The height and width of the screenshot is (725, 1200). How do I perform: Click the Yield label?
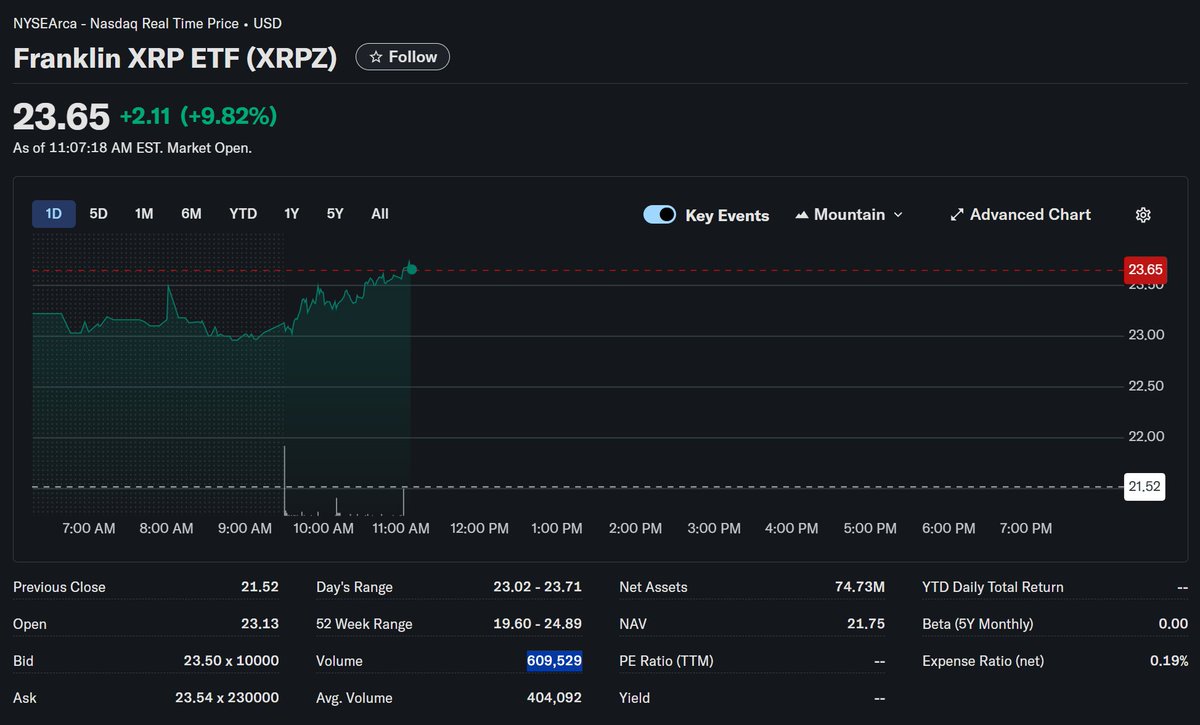tap(634, 698)
